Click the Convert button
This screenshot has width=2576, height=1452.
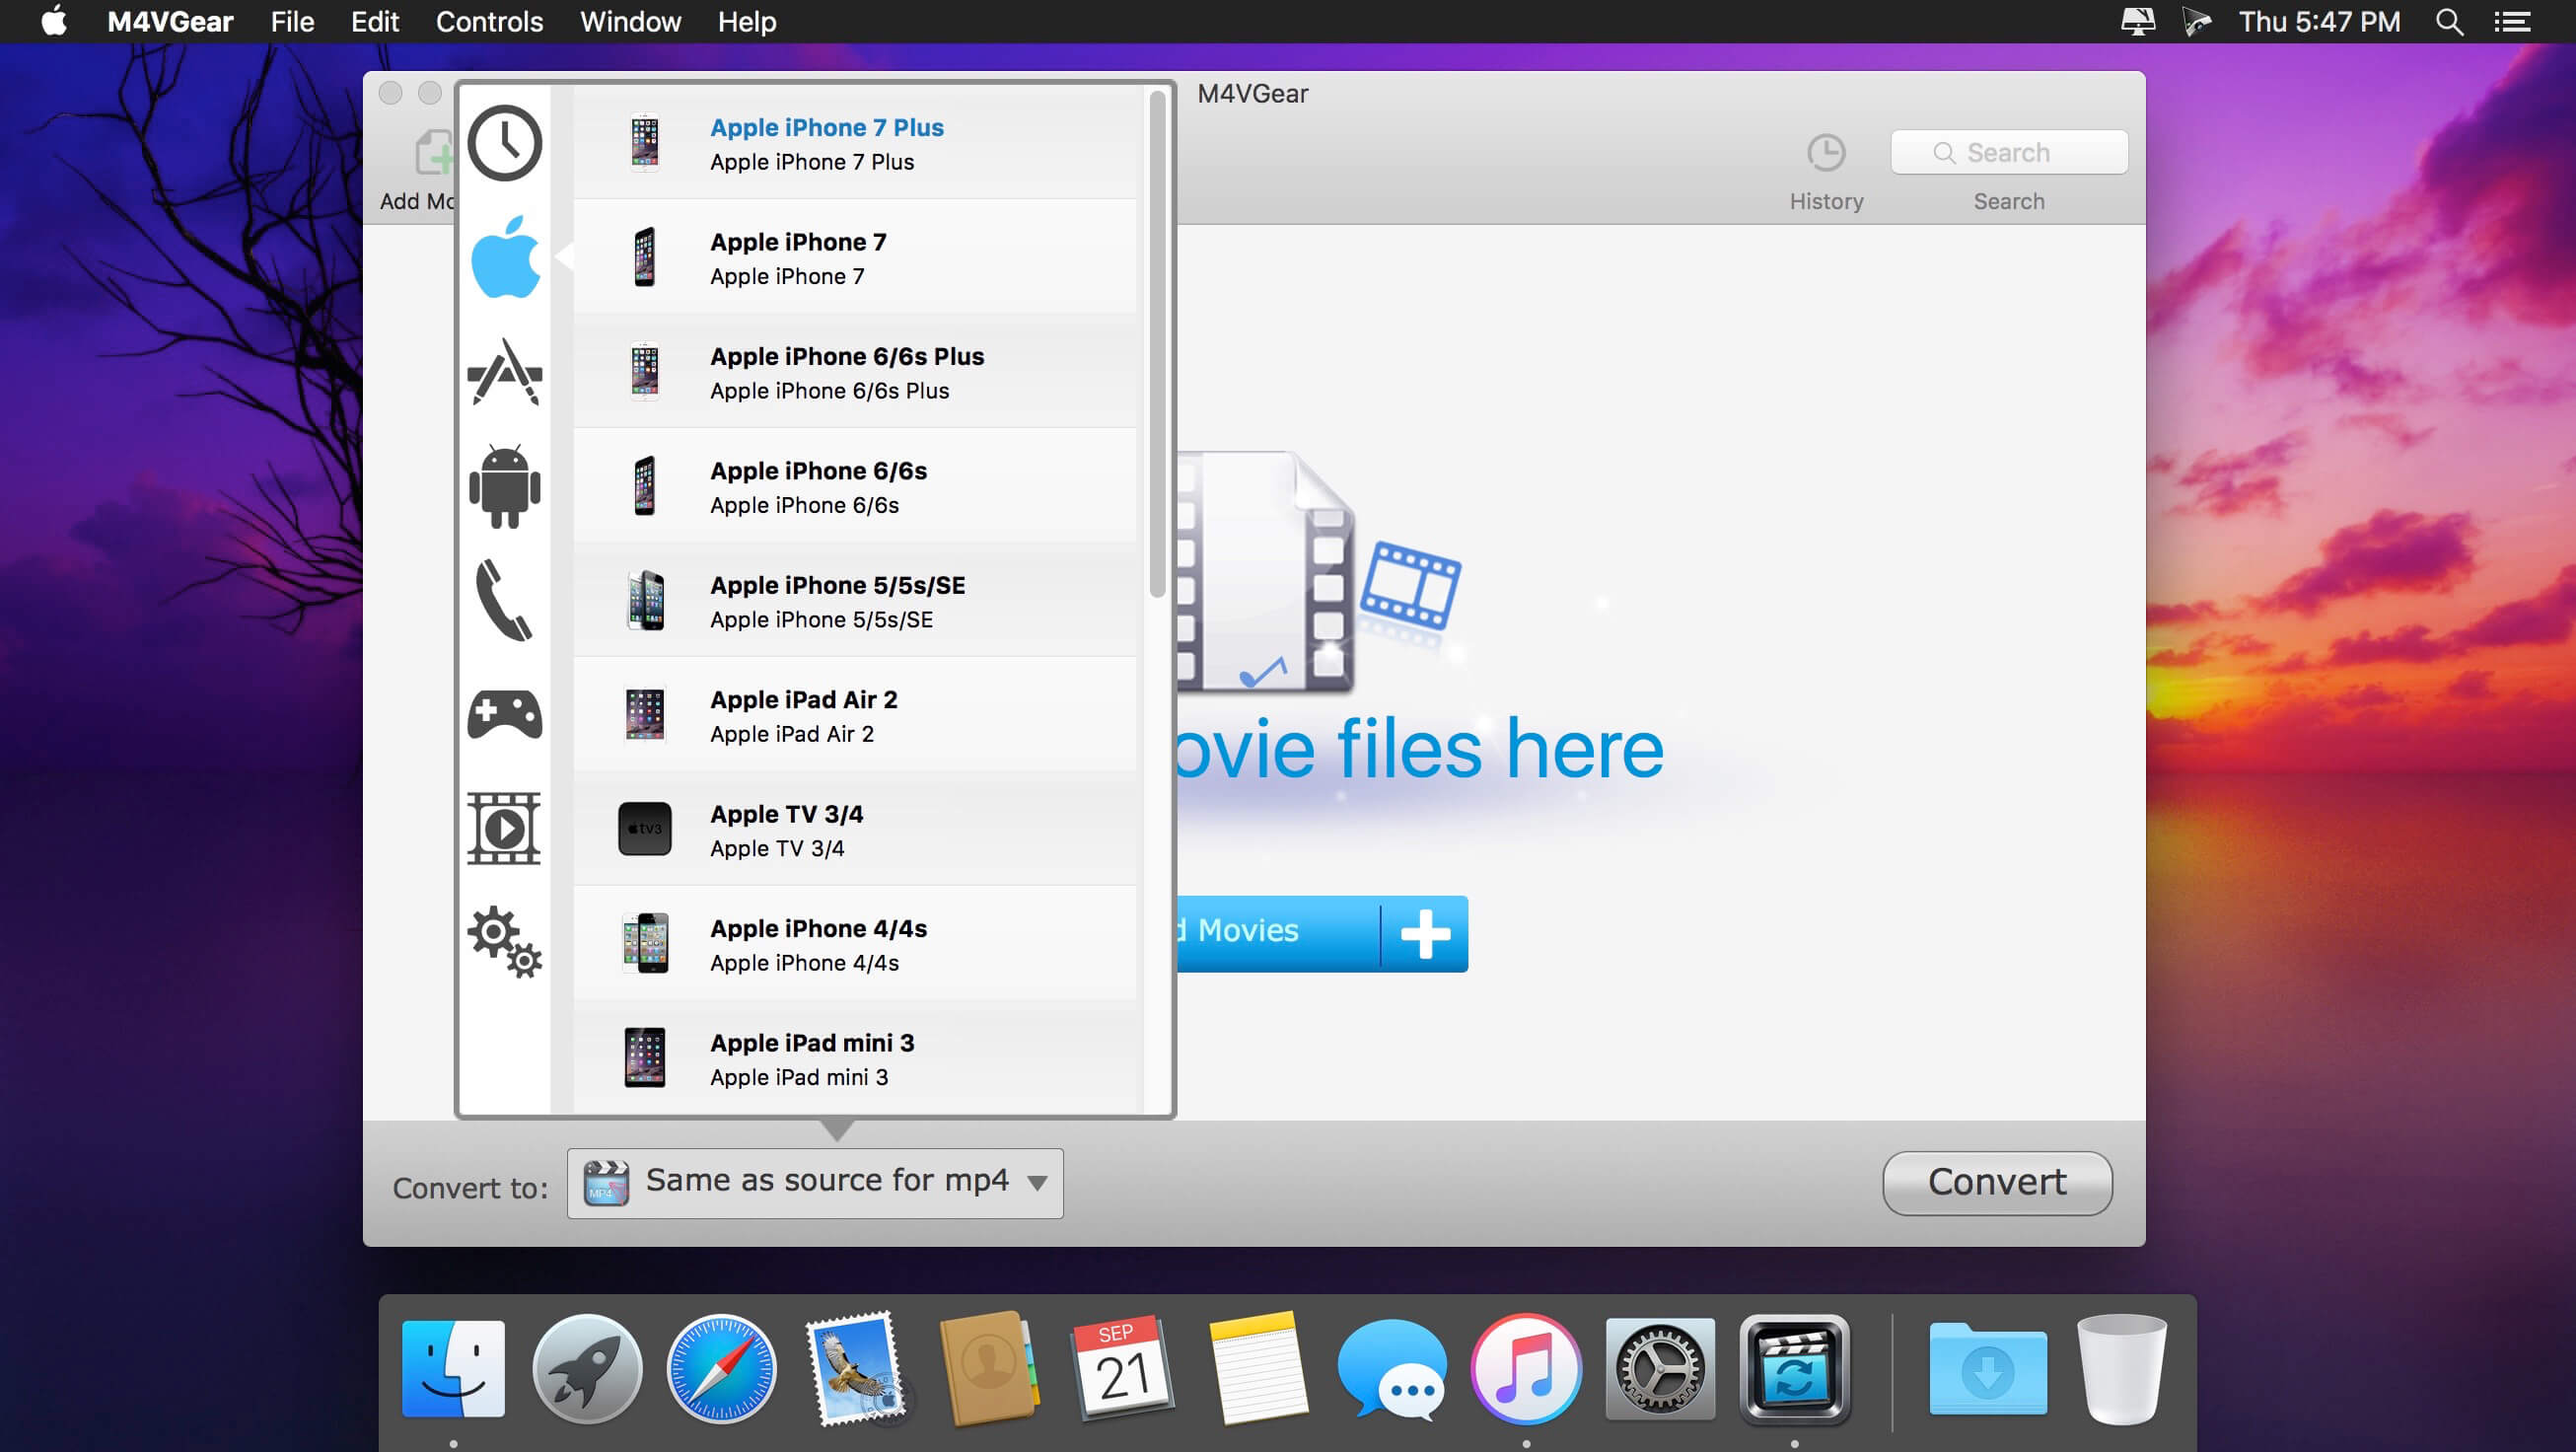coord(1997,1183)
